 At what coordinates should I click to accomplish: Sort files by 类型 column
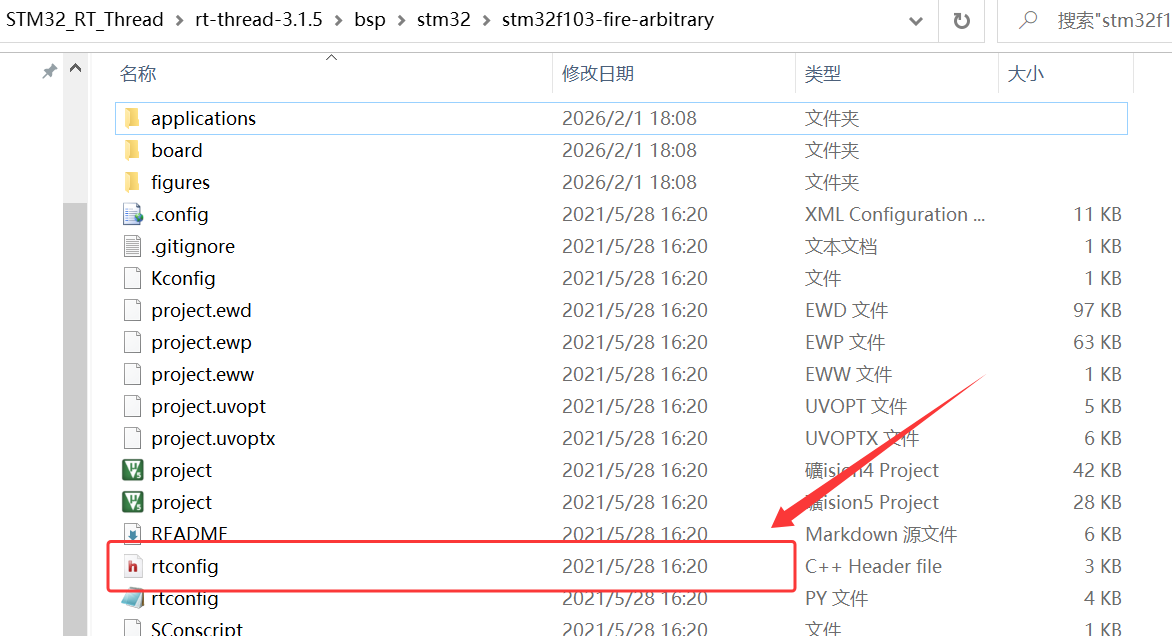pyautogui.click(x=823, y=74)
